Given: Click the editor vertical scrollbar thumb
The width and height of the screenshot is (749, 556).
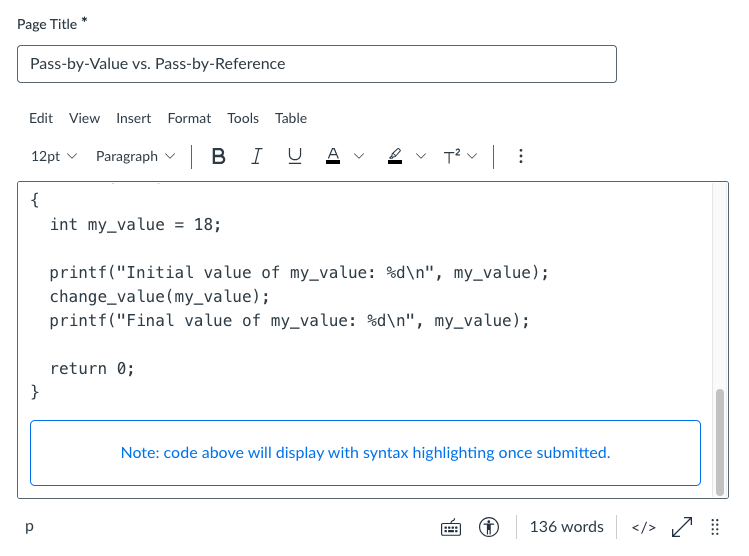Looking at the screenshot, I should click(x=720, y=443).
